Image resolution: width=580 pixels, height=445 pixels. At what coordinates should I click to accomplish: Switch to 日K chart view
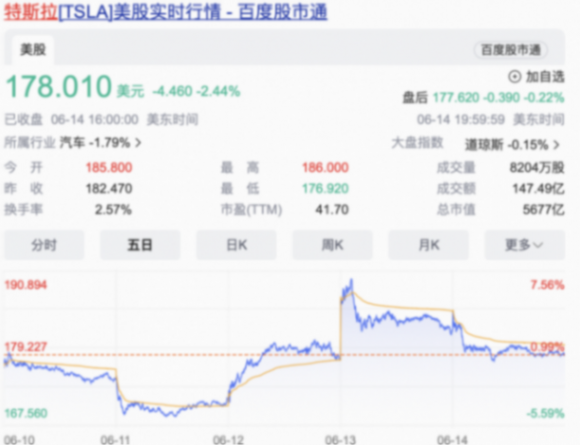pyautogui.click(x=236, y=245)
